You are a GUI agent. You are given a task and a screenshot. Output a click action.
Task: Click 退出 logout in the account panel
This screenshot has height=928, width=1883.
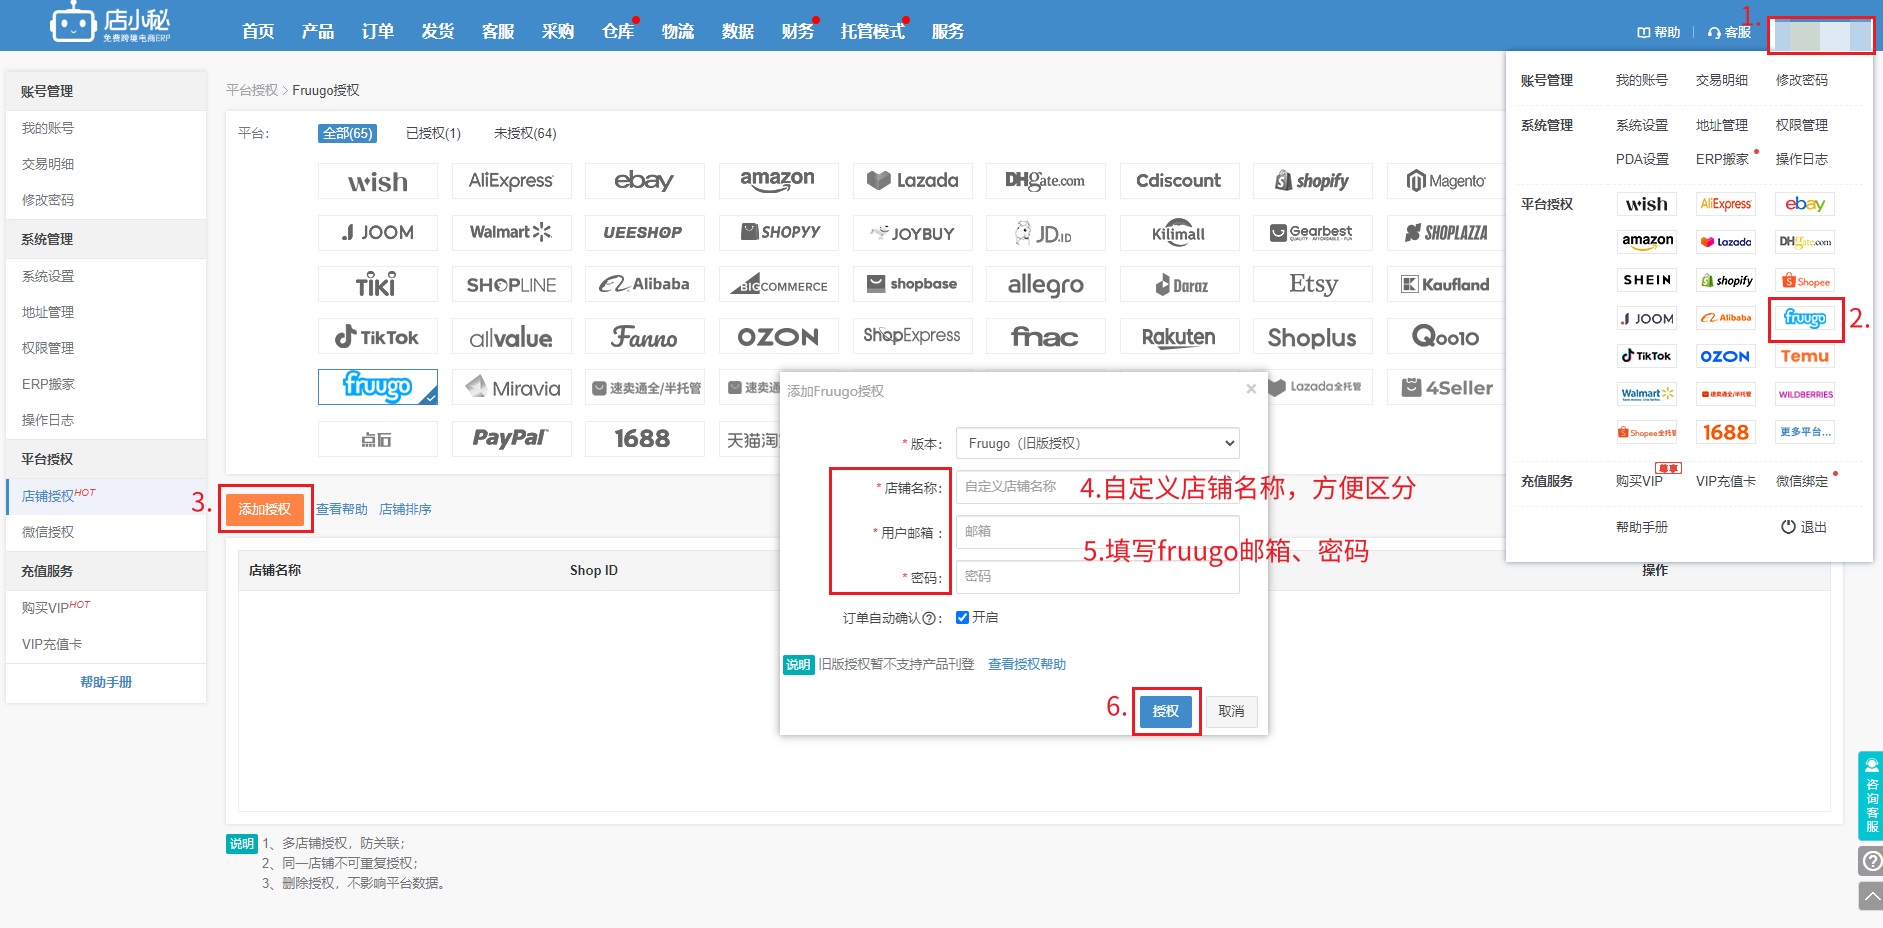1804,527
